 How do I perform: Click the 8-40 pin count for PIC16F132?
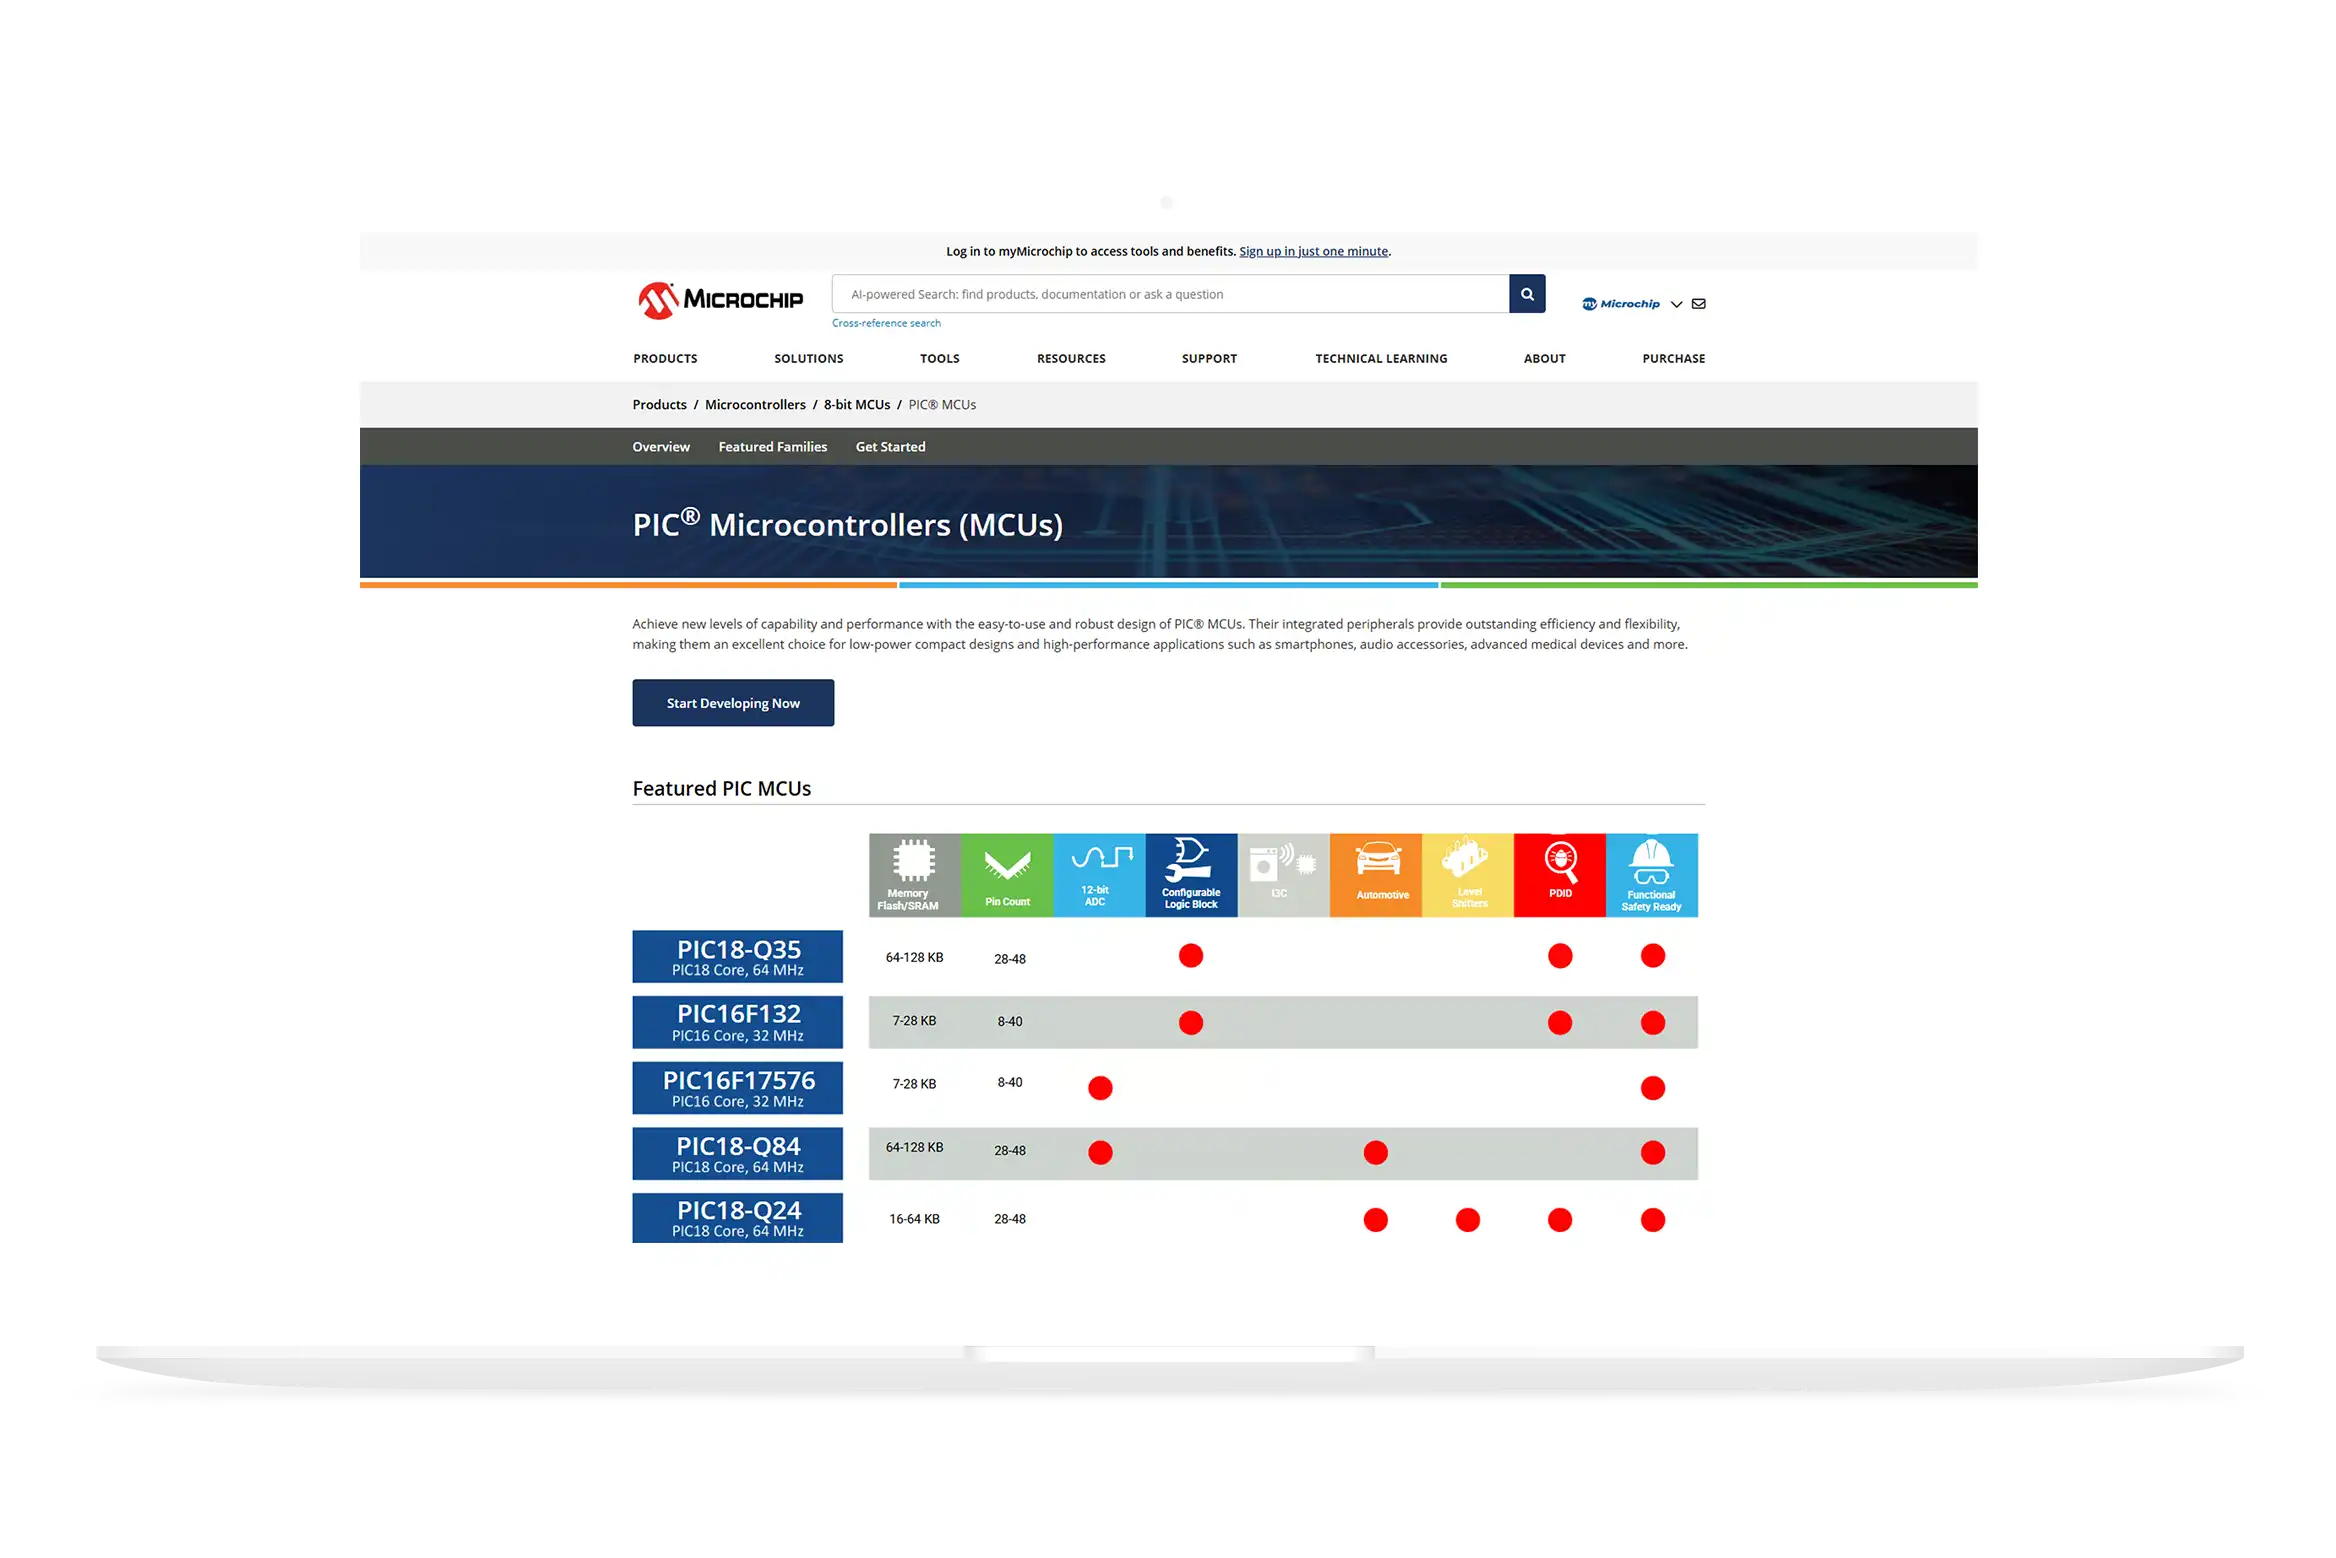[1010, 1022]
